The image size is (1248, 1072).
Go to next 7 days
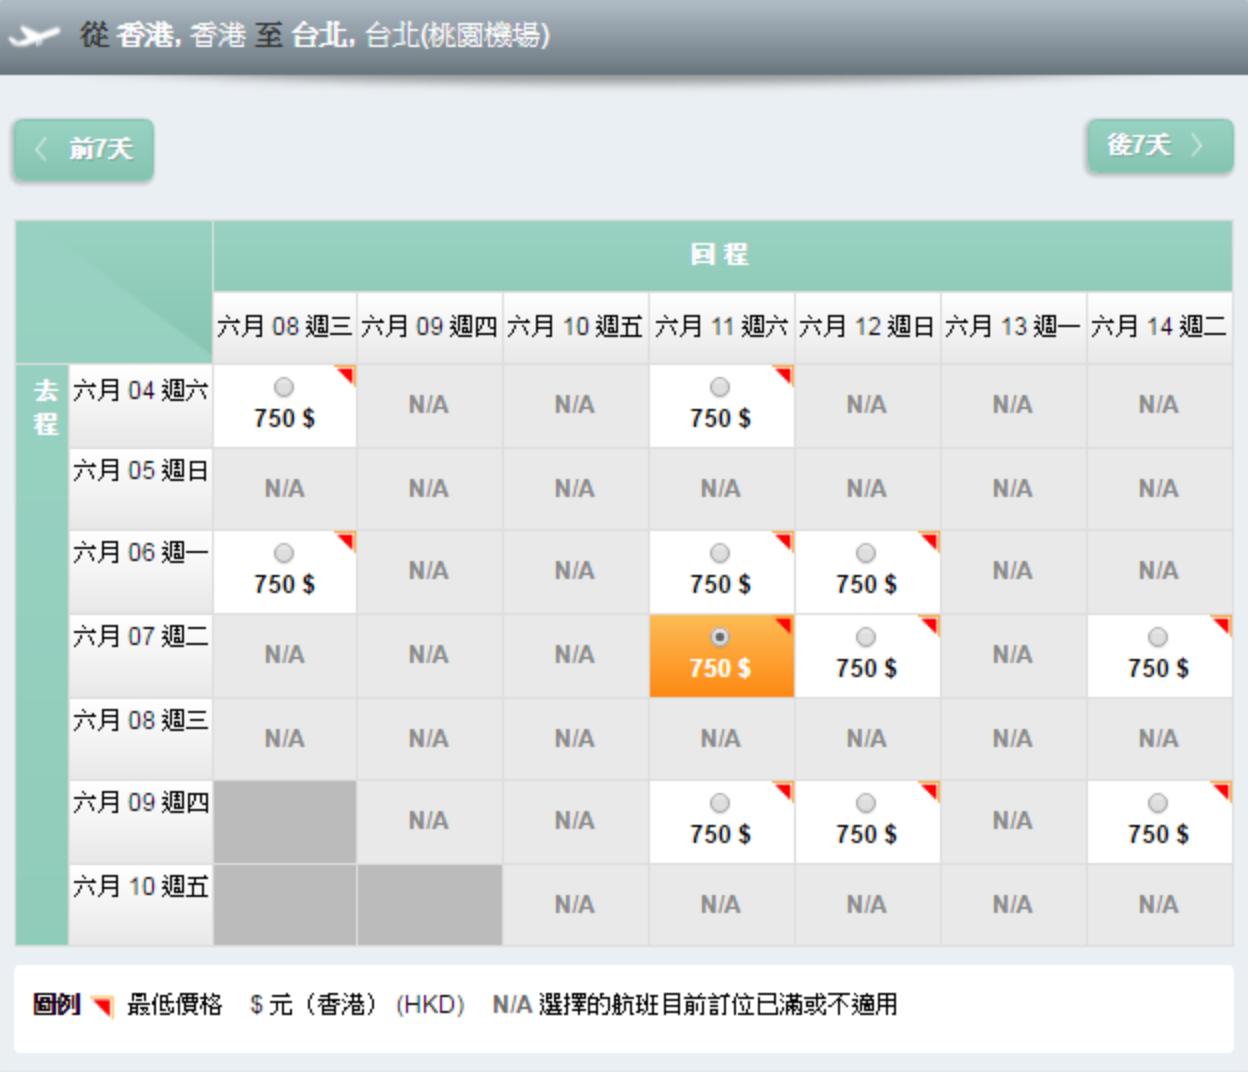point(1158,146)
